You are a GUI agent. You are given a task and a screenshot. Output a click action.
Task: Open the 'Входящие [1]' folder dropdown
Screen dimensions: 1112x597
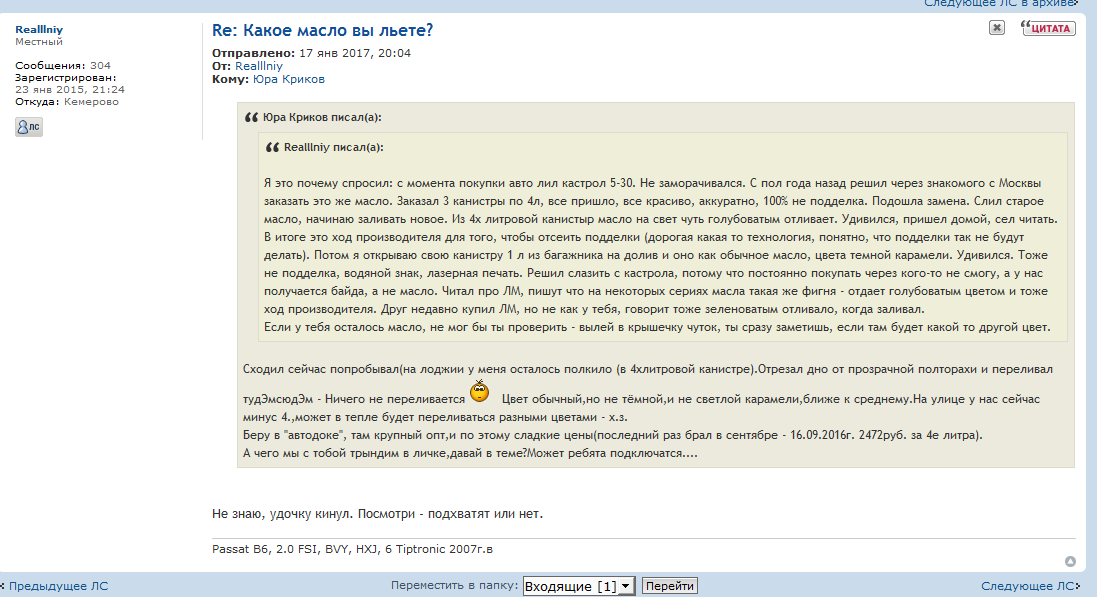coord(578,586)
